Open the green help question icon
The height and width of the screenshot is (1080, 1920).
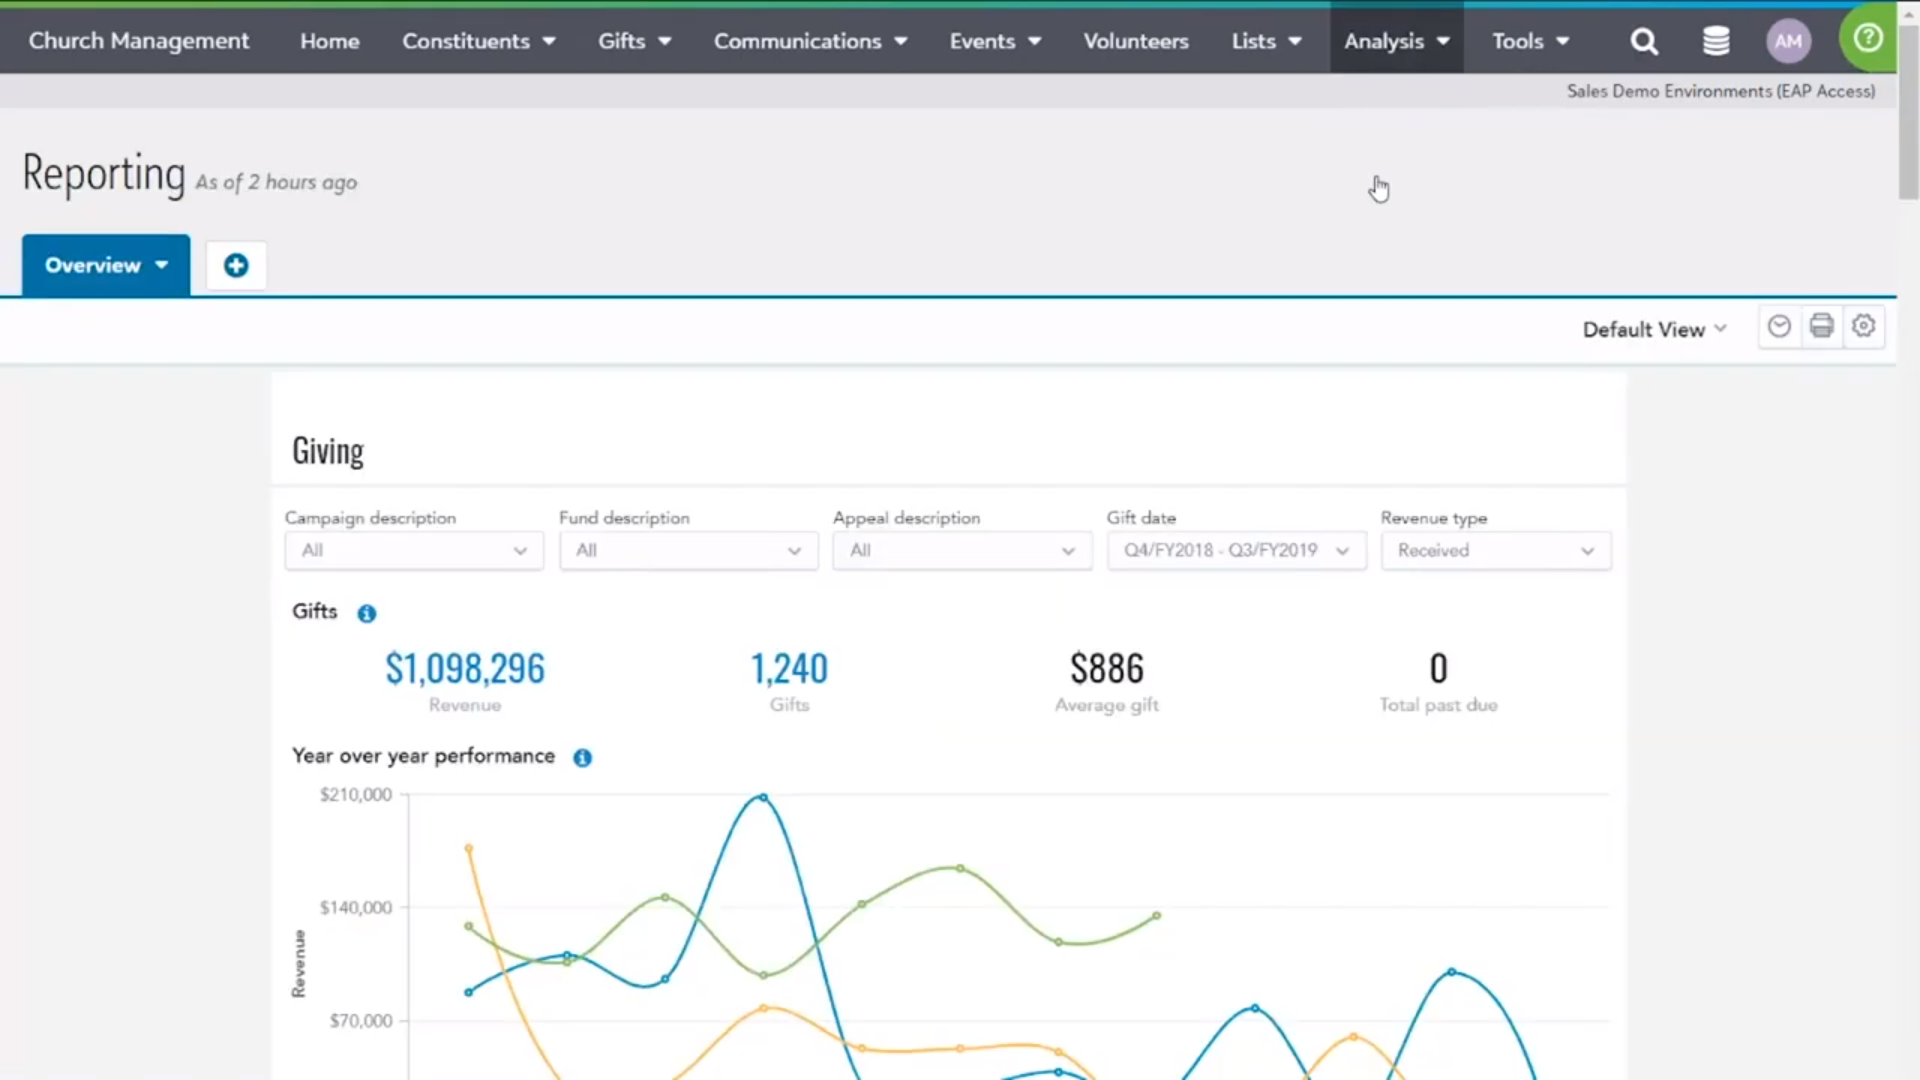[1867, 38]
